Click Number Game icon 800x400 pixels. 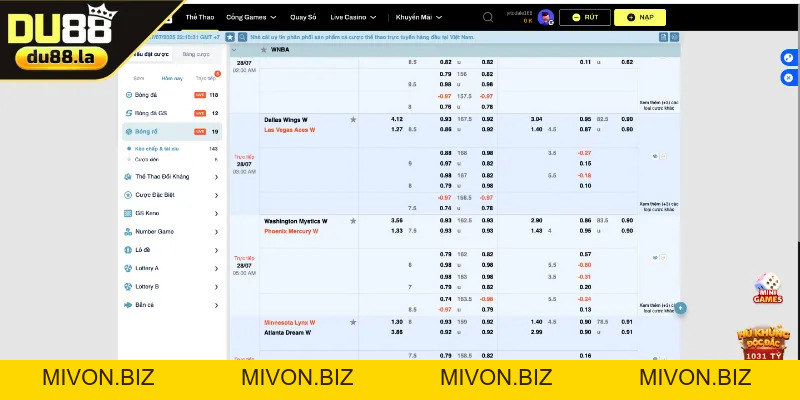pyautogui.click(x=128, y=232)
